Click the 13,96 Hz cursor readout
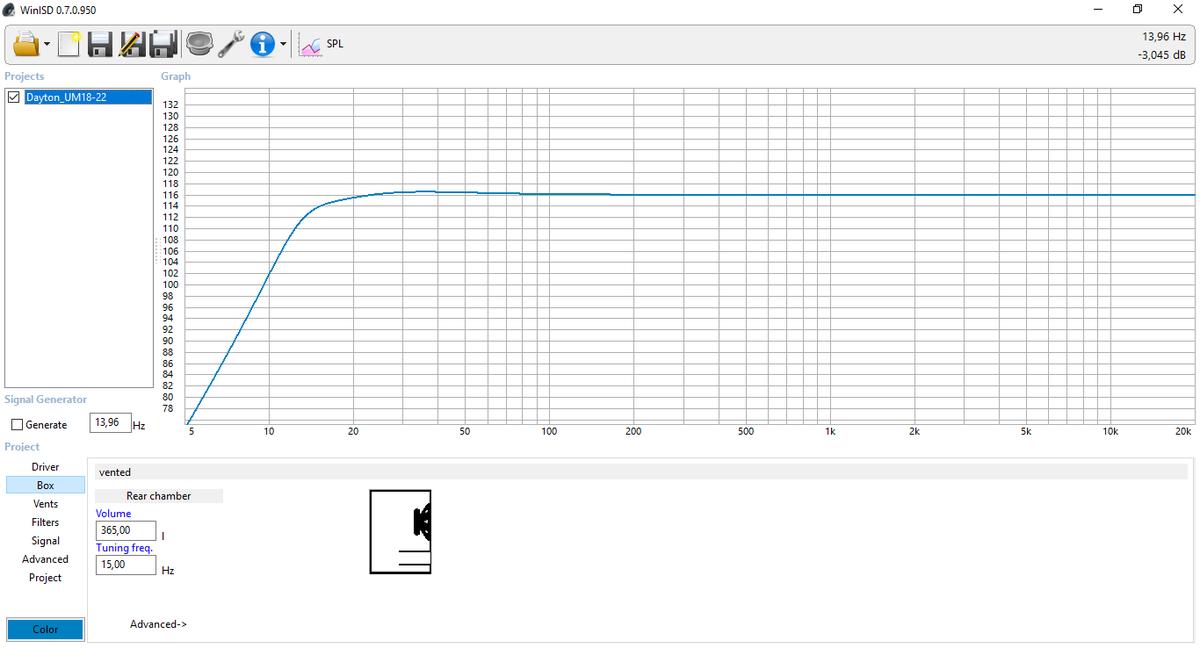 1164,36
